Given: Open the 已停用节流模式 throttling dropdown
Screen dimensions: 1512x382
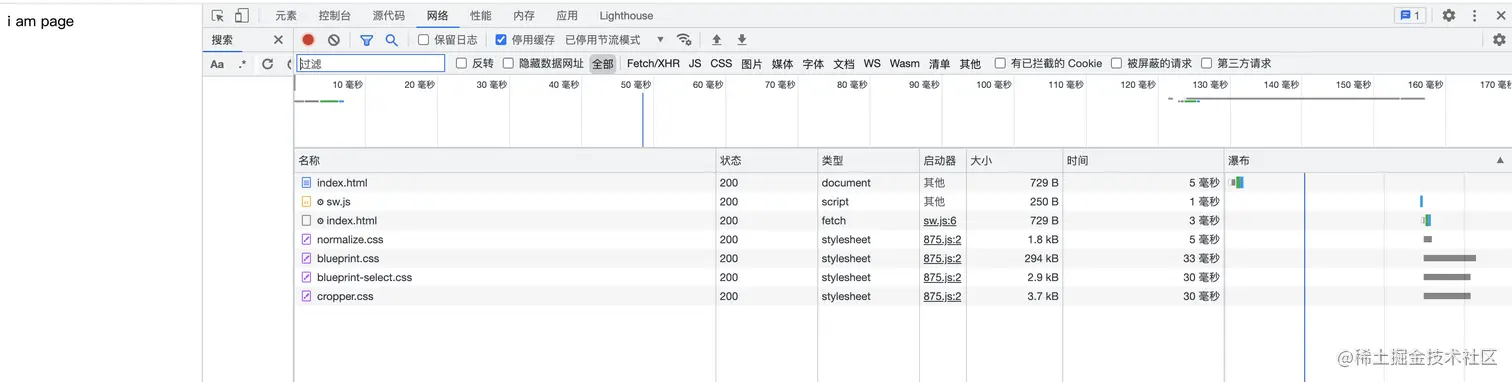Looking at the screenshot, I should pyautogui.click(x=614, y=40).
